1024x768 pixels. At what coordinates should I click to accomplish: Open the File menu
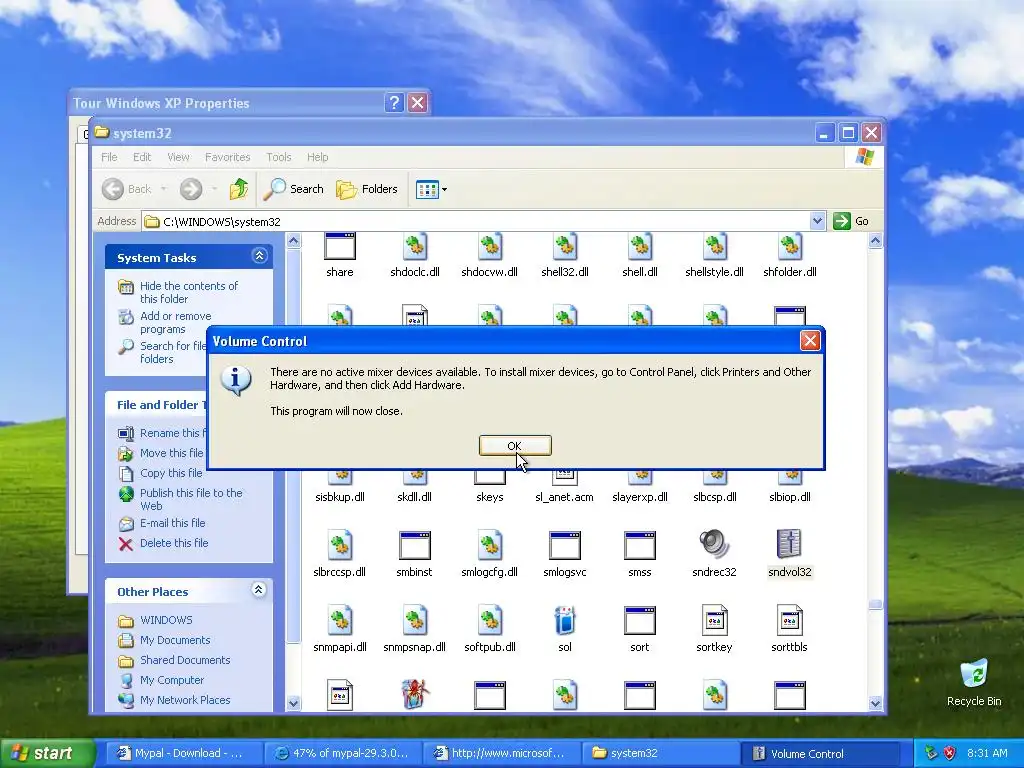[x=109, y=157]
